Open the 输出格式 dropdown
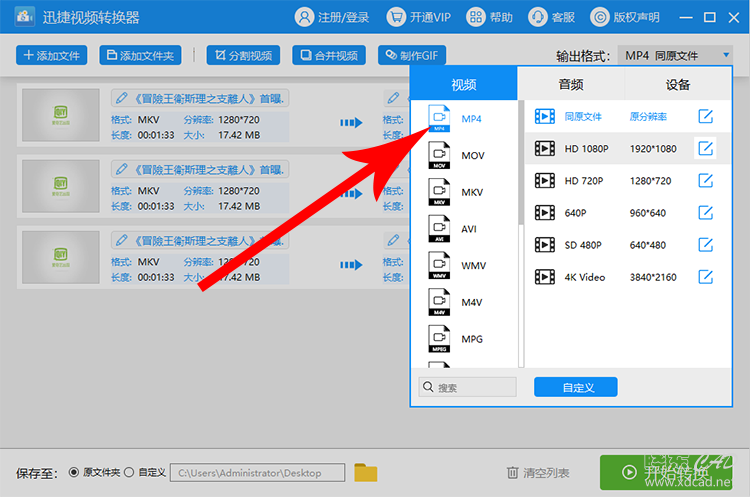This screenshot has width=750, height=497. tap(675, 55)
